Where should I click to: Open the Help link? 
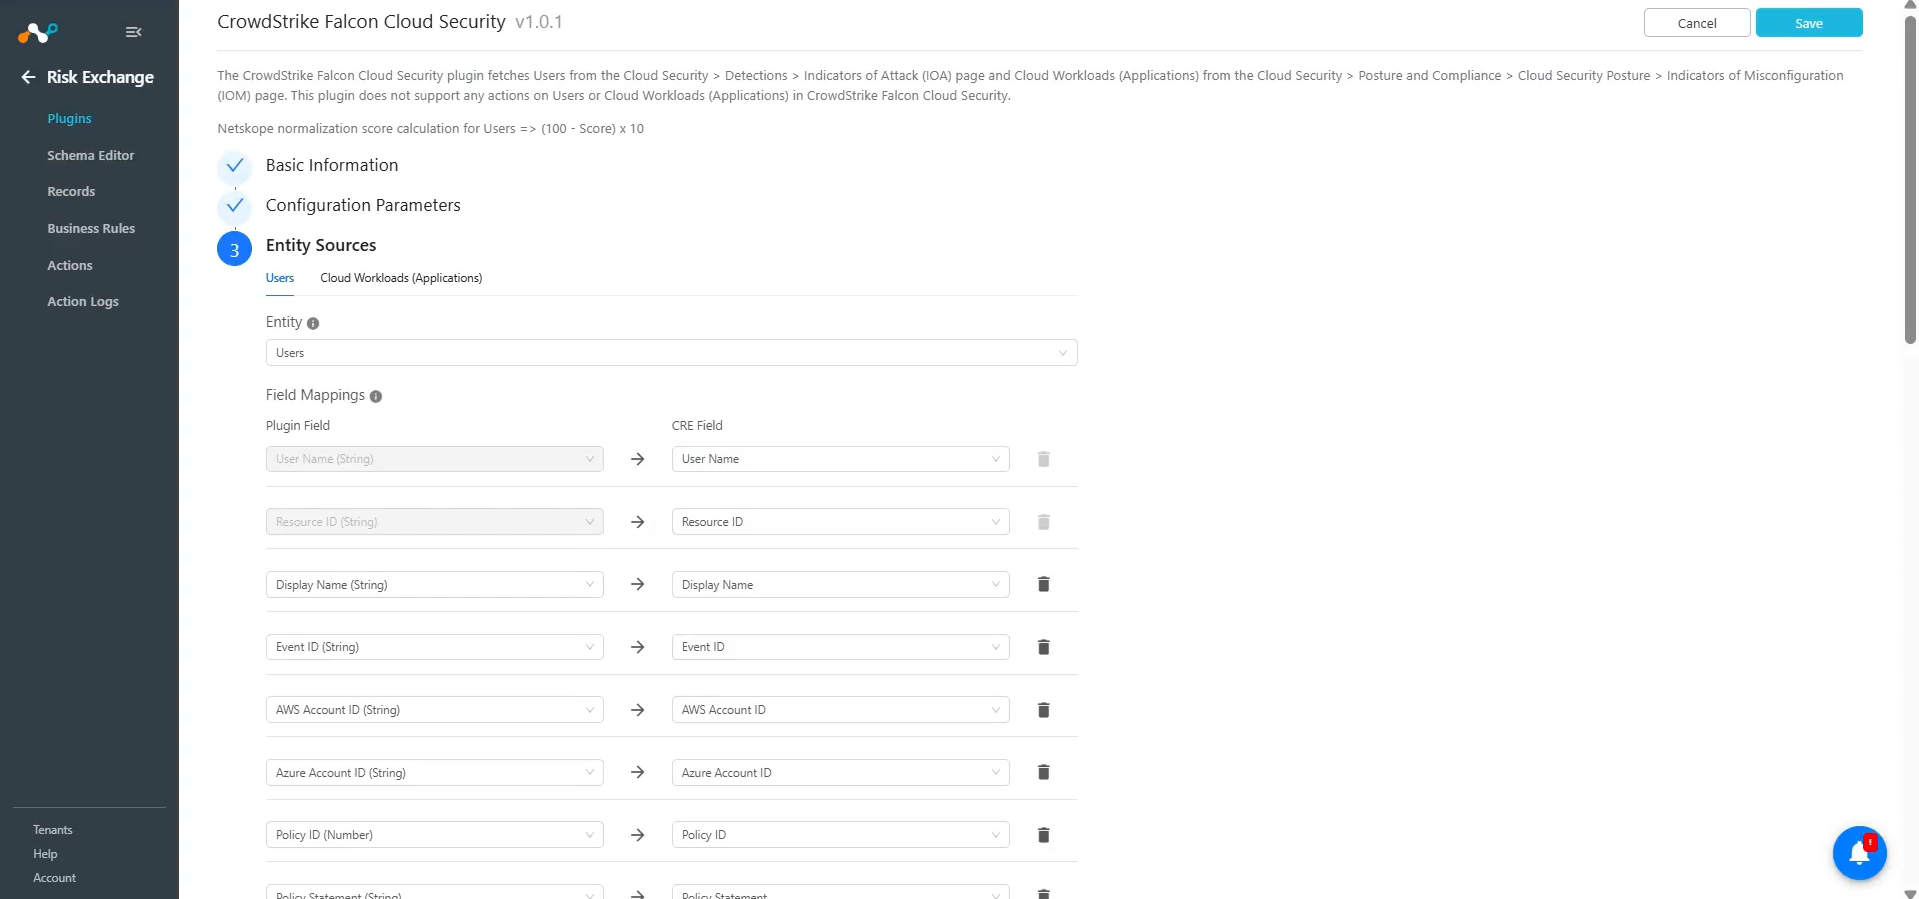[x=45, y=854]
